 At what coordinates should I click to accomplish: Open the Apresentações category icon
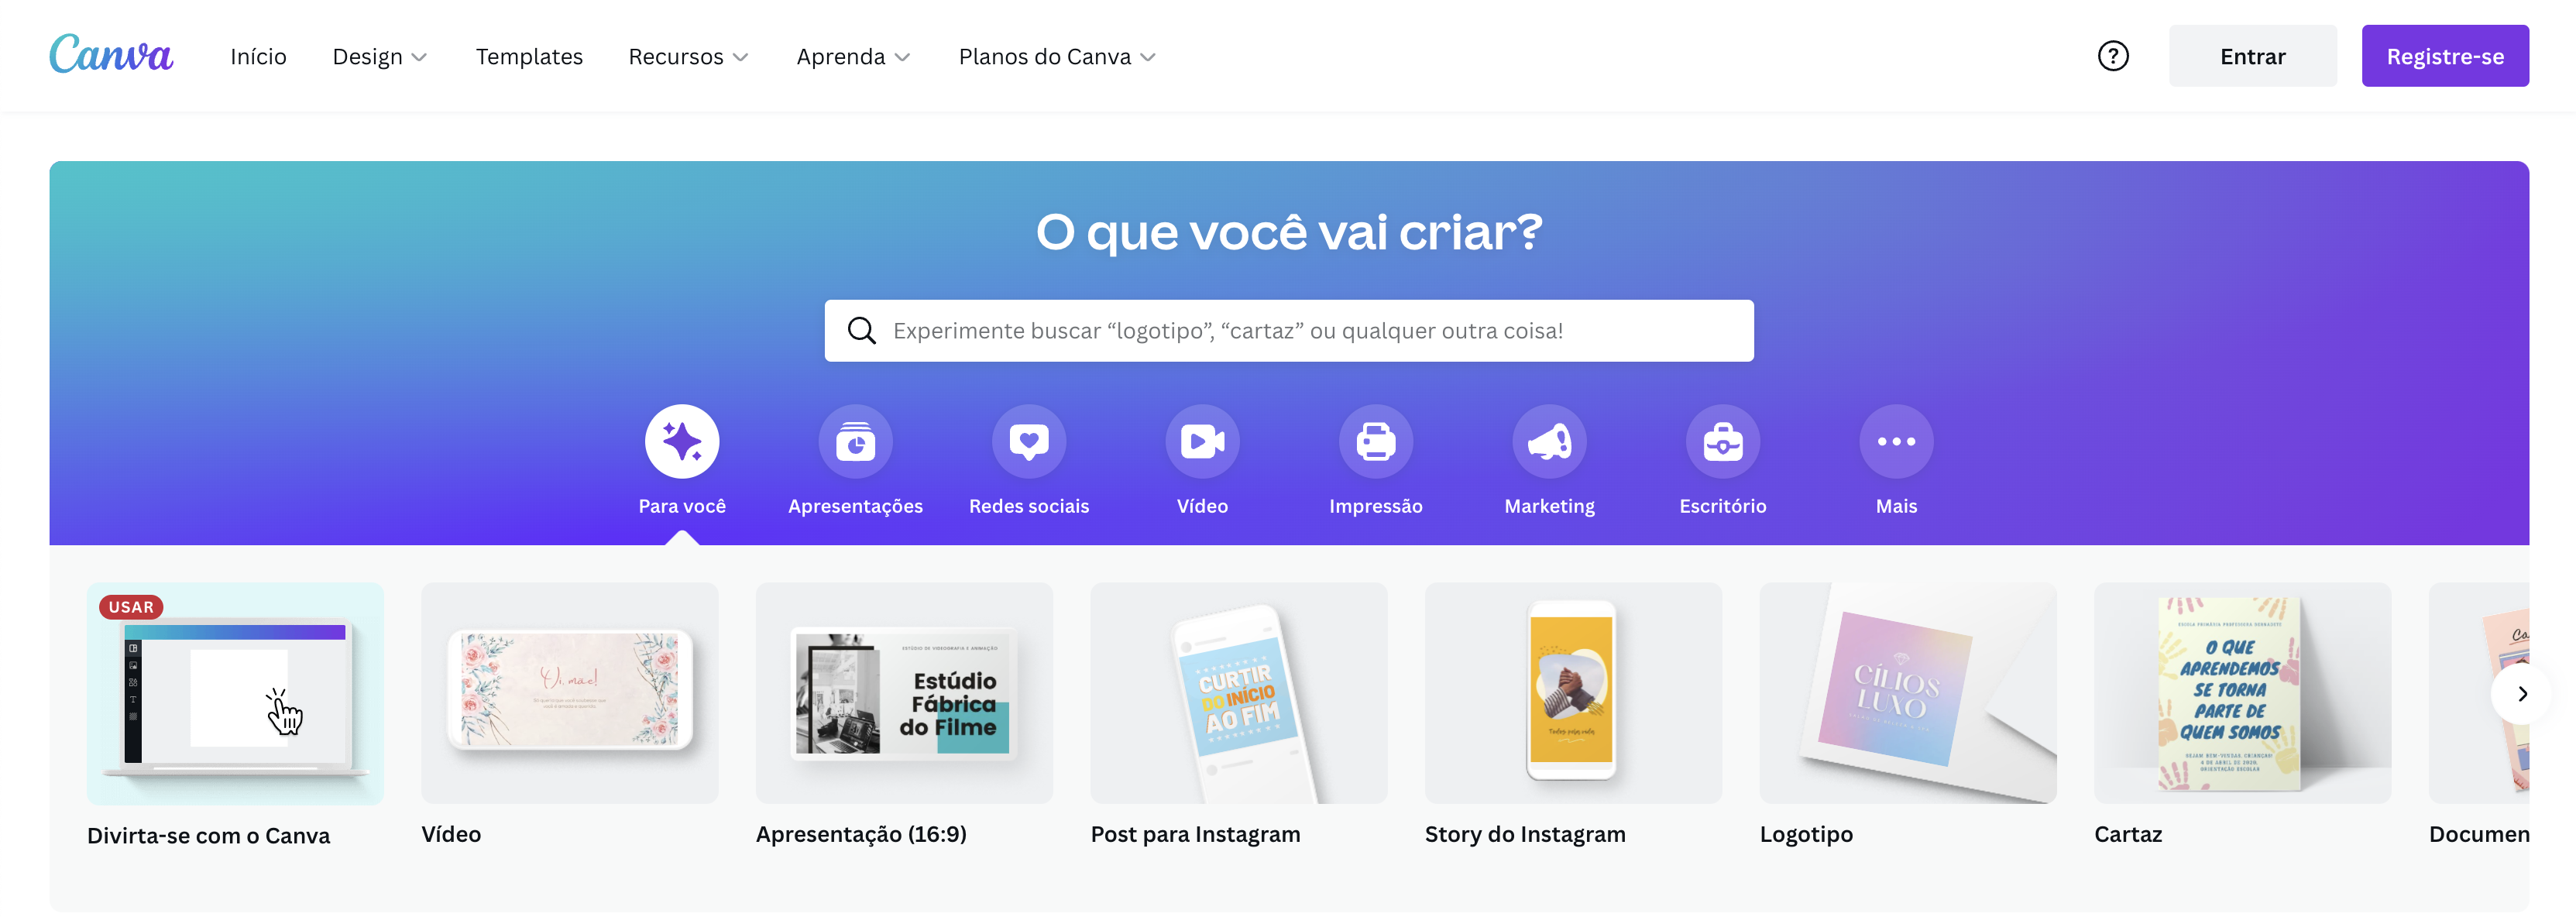point(855,441)
